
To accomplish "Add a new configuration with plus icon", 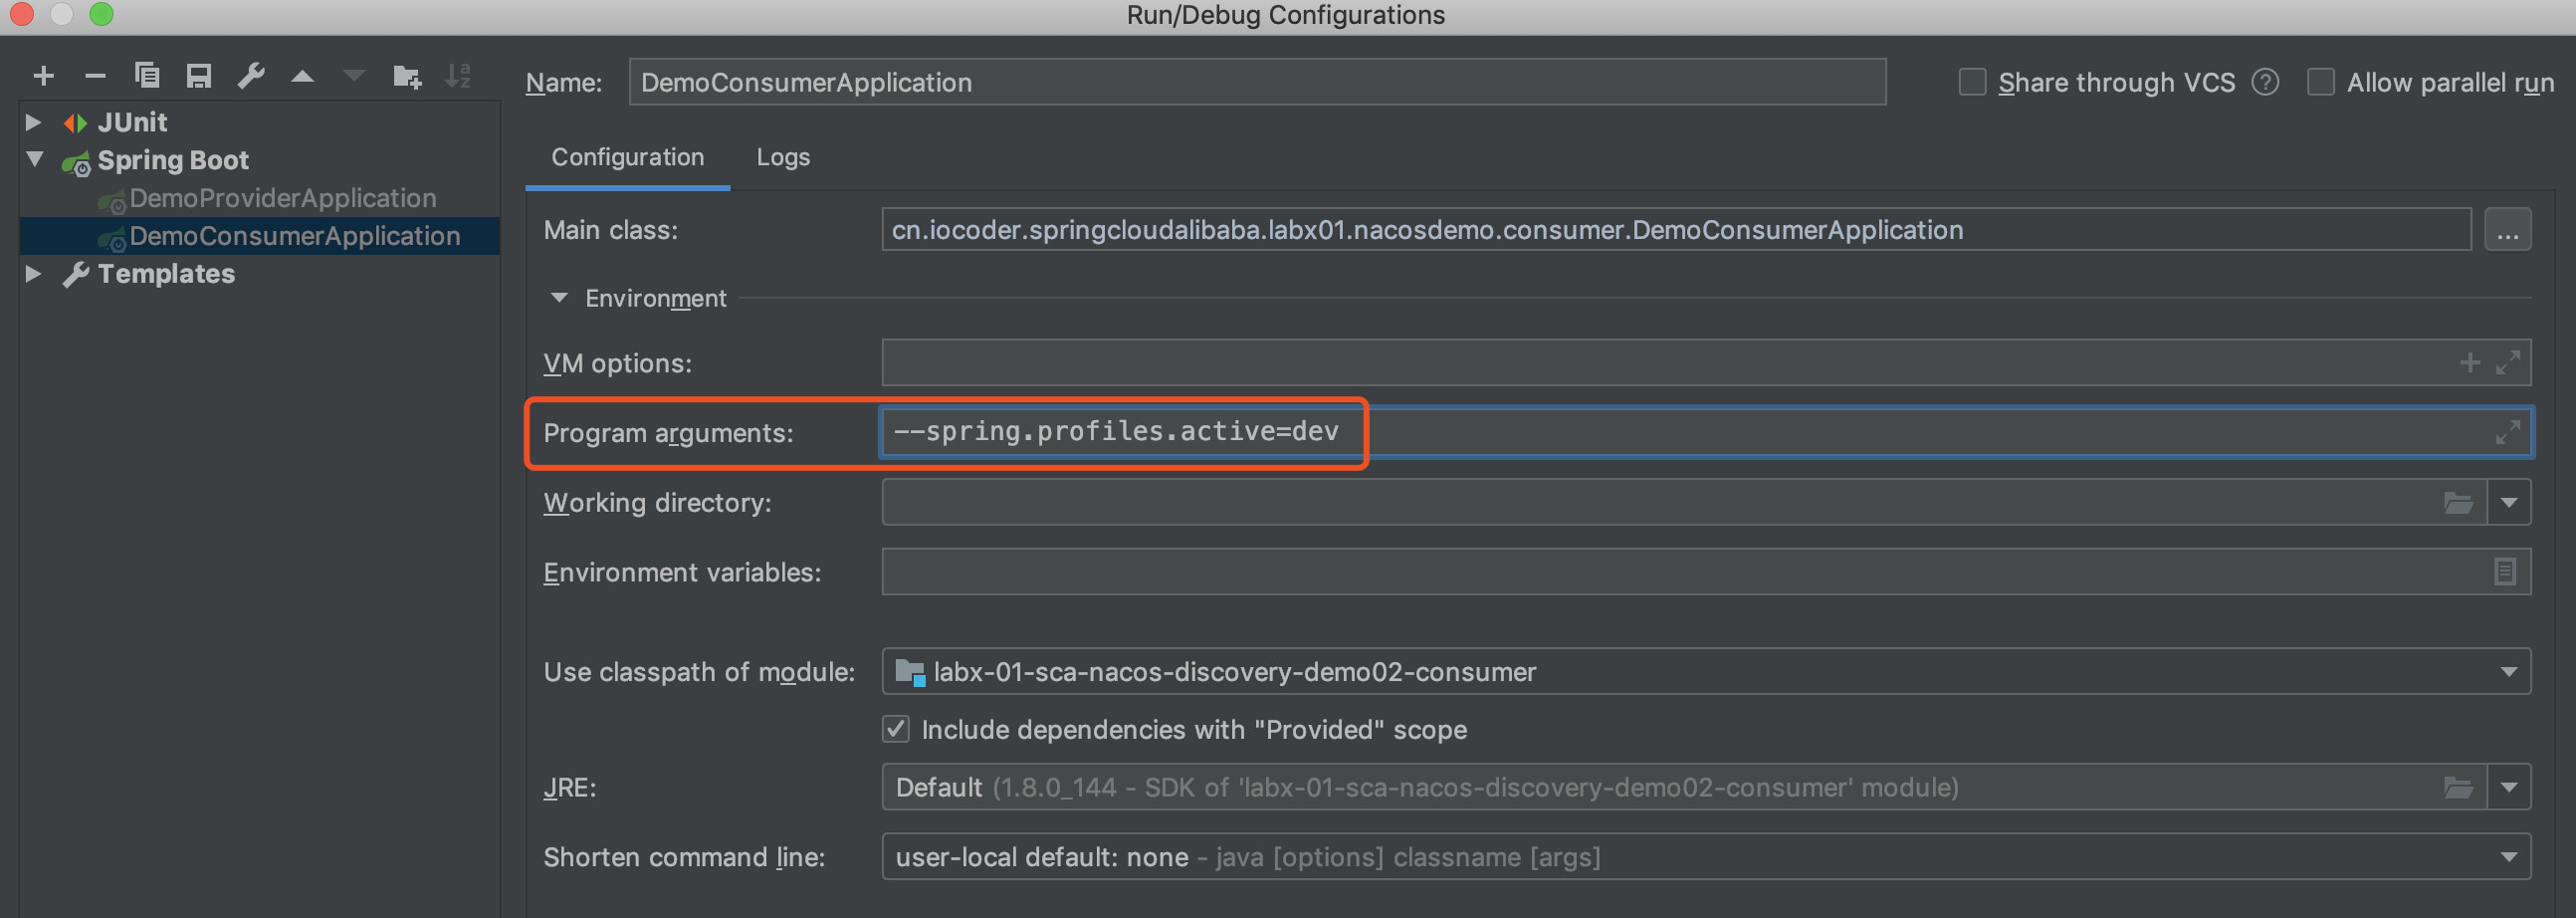I will (x=43, y=76).
